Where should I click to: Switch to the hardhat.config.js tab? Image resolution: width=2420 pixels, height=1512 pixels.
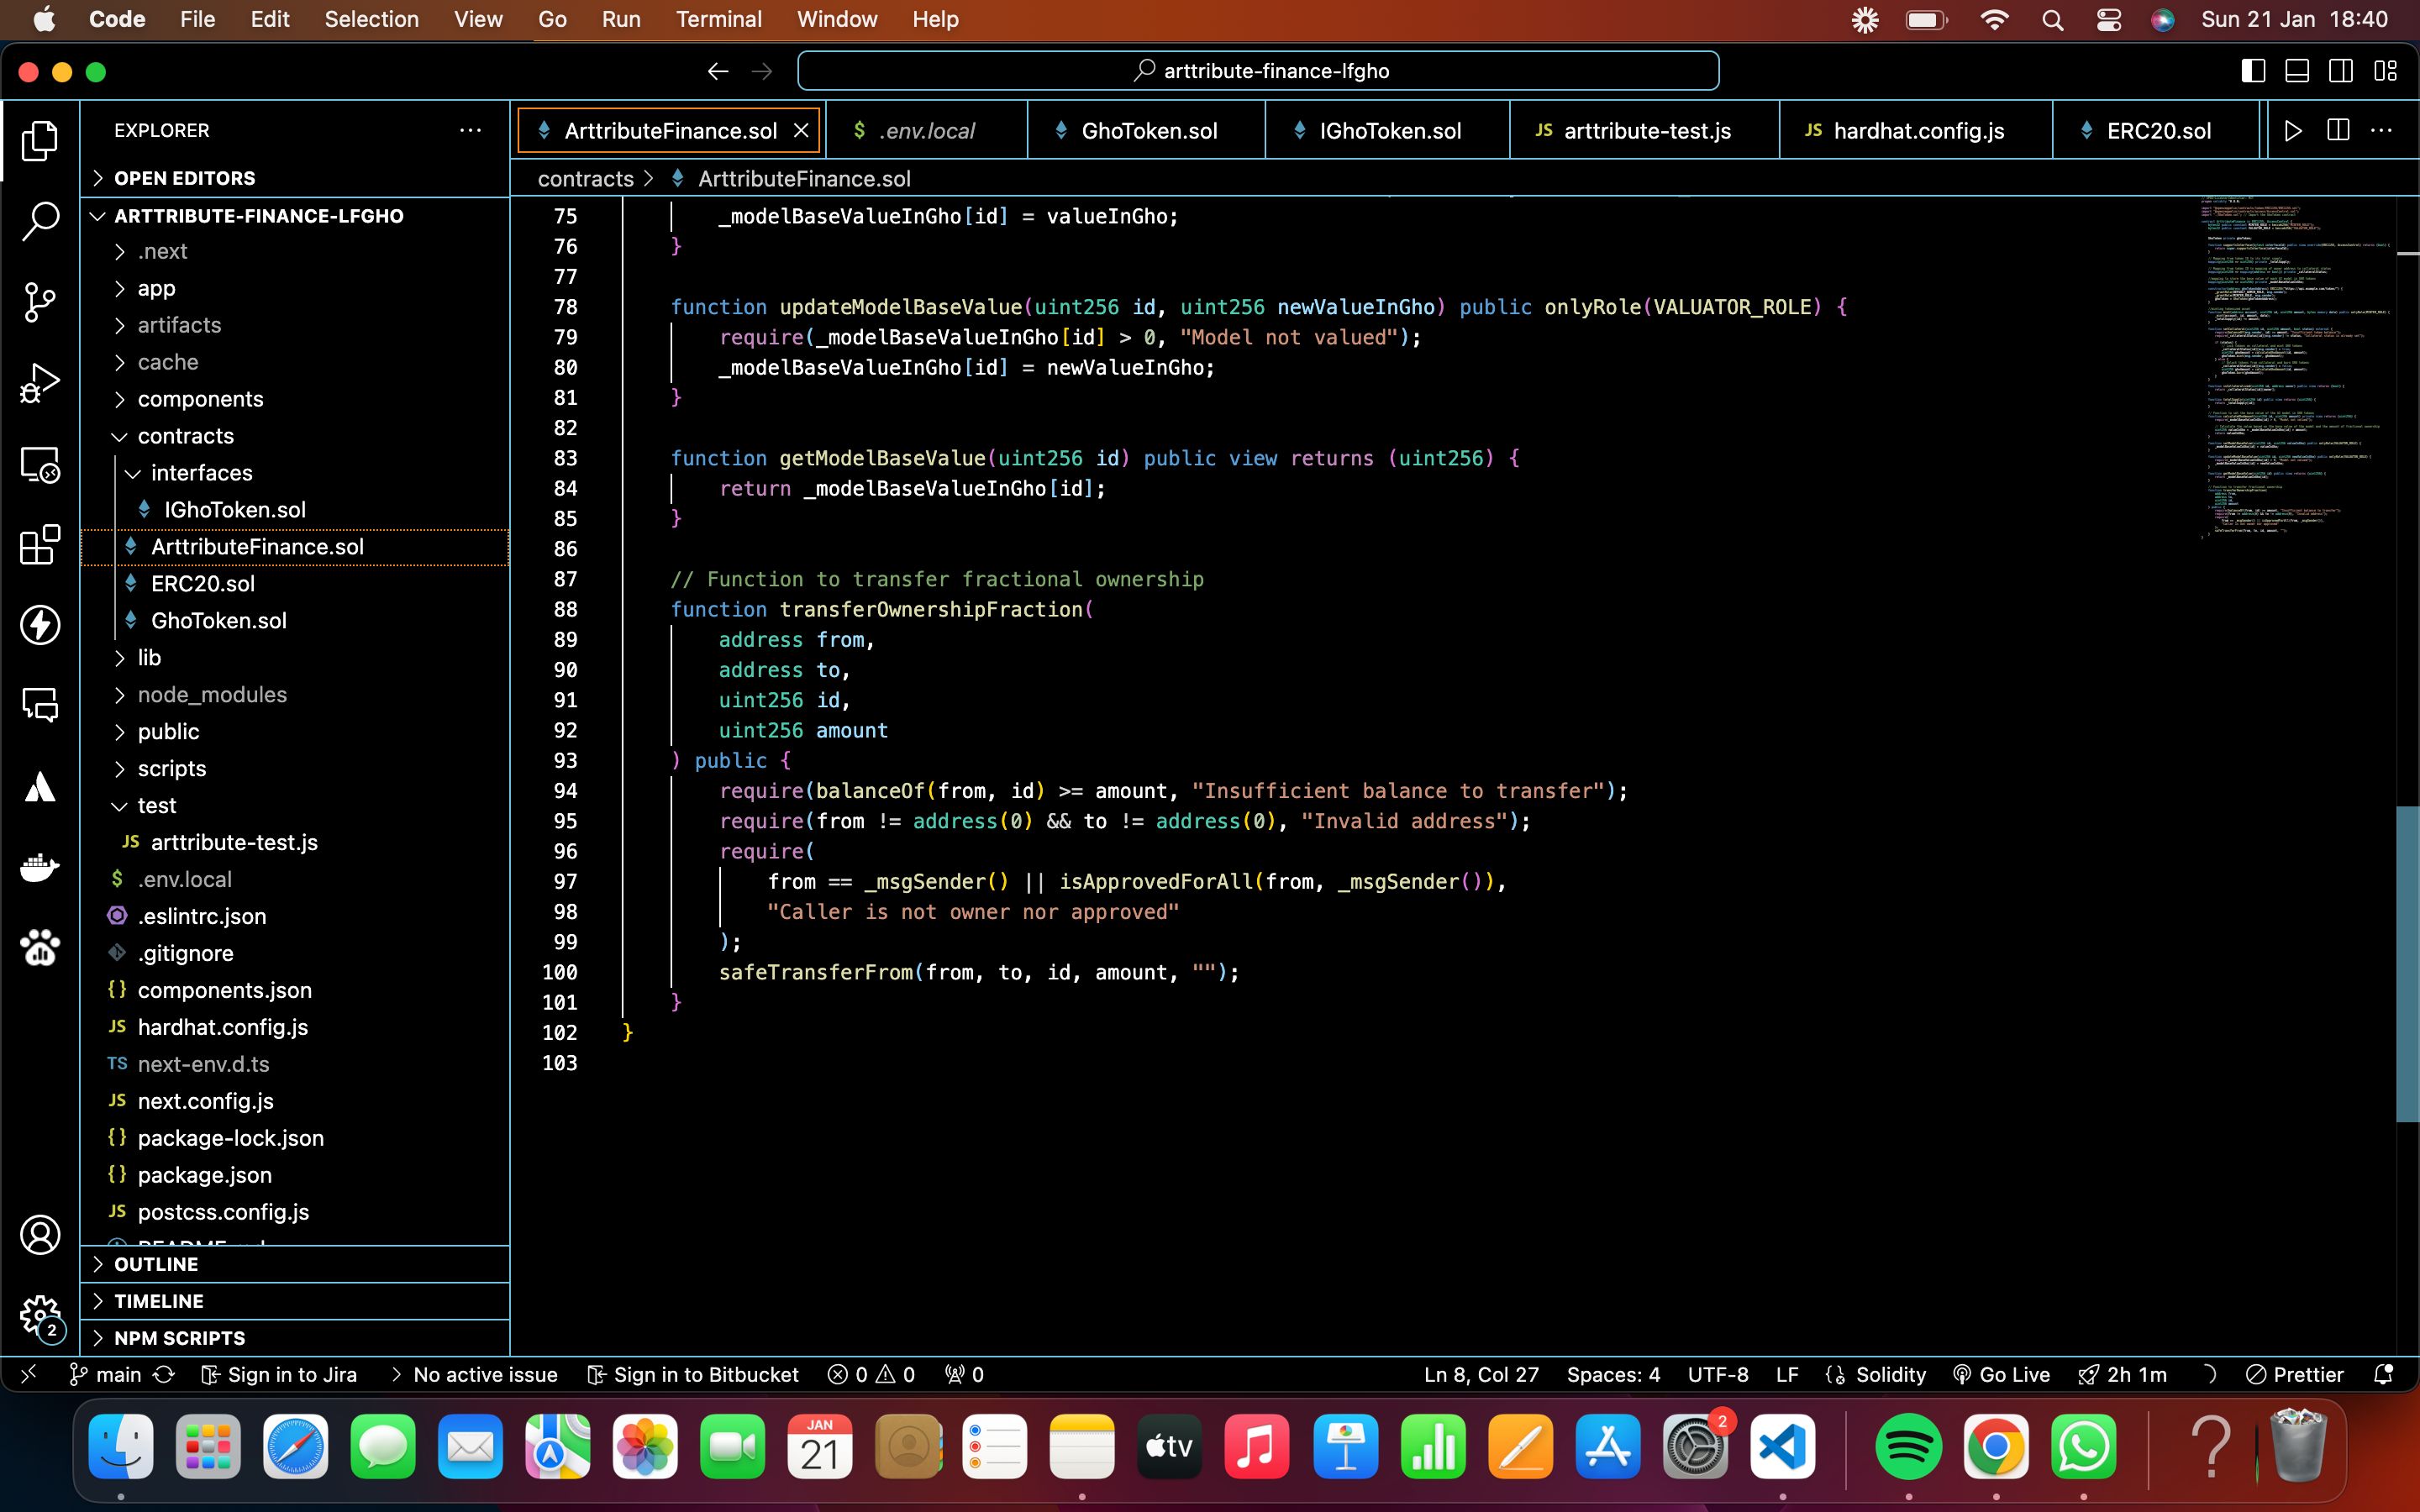click(x=1916, y=131)
